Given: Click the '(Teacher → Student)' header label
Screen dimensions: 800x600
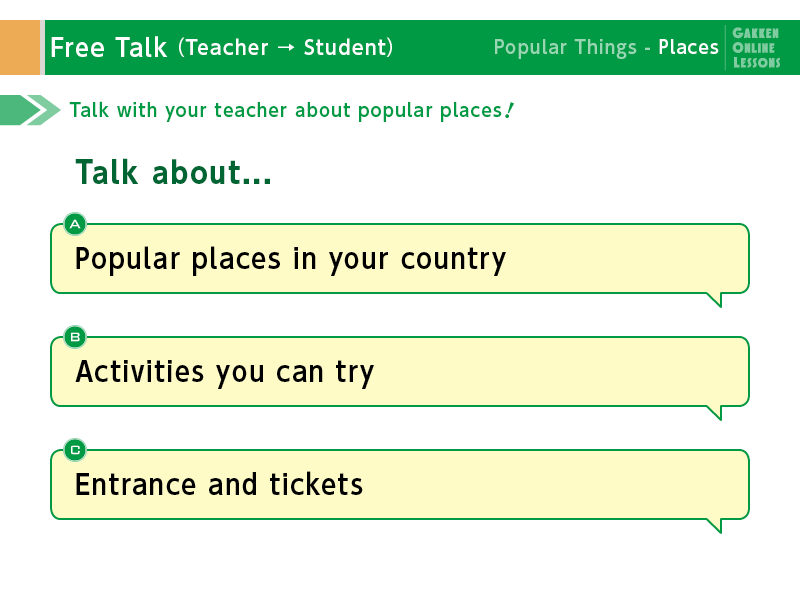Looking at the screenshot, I should pos(286,47).
